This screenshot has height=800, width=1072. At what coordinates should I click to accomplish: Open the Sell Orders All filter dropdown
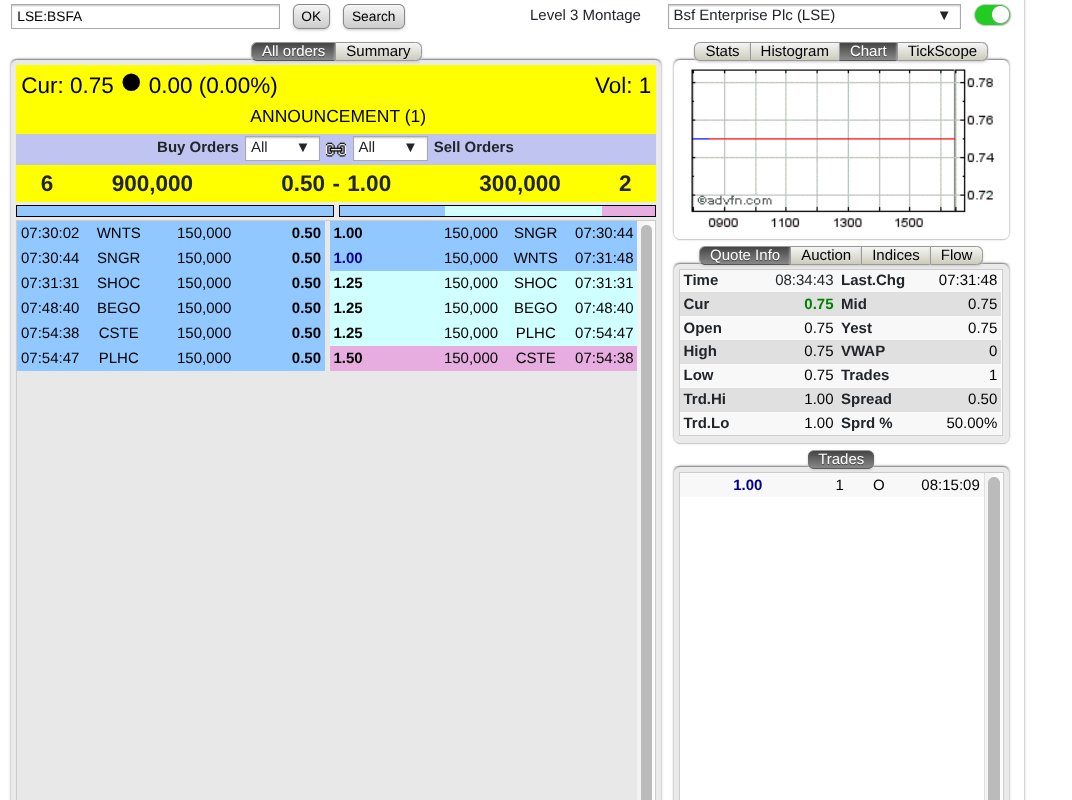point(390,148)
